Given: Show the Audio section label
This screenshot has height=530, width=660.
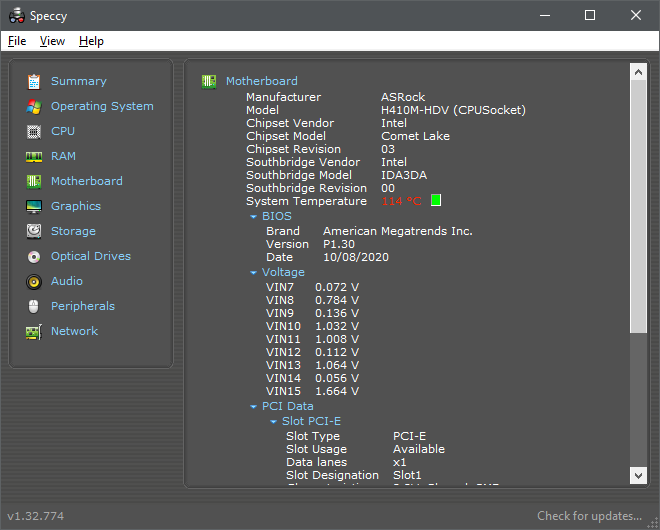Looking at the screenshot, I should coord(67,281).
